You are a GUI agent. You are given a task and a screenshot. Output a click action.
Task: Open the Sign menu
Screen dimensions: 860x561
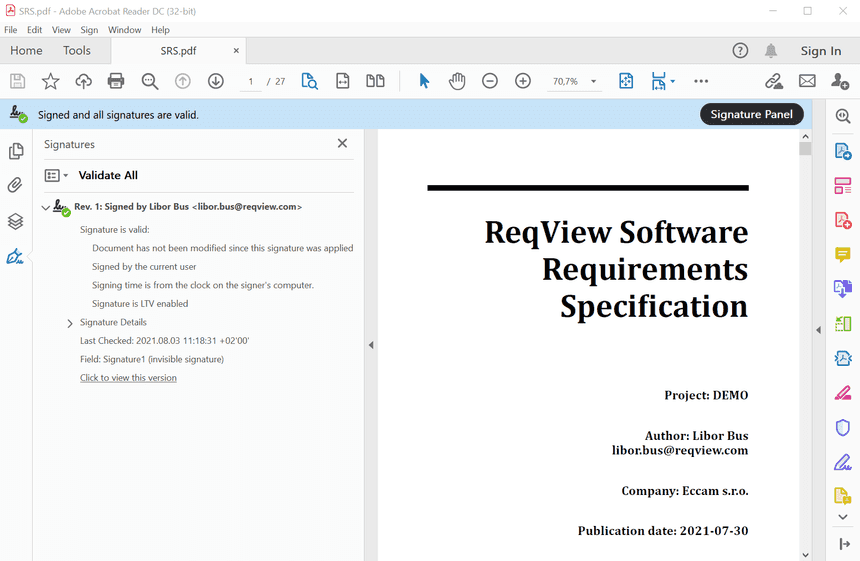pos(89,30)
